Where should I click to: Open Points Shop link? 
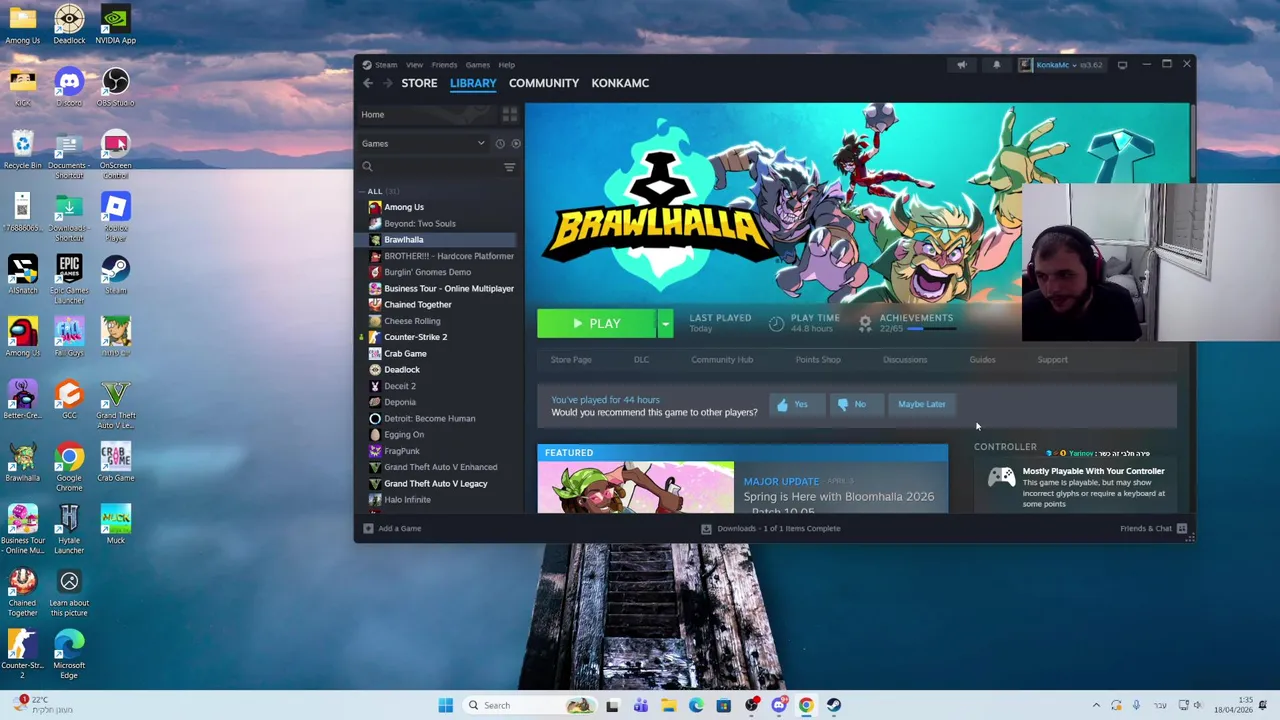tap(818, 360)
